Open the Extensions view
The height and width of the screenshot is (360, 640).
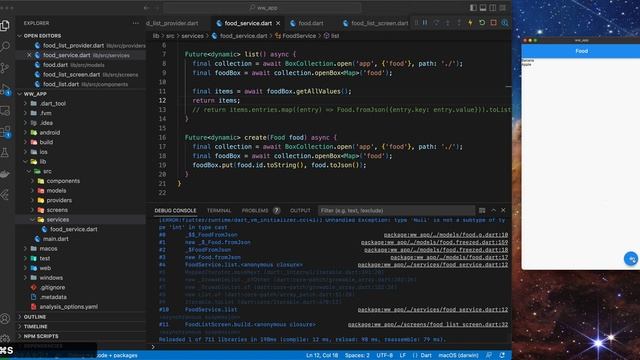[5, 131]
